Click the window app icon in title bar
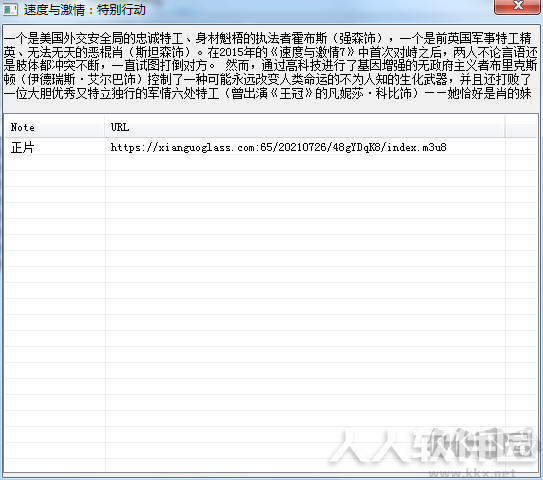The image size is (543, 480). click(10, 9)
